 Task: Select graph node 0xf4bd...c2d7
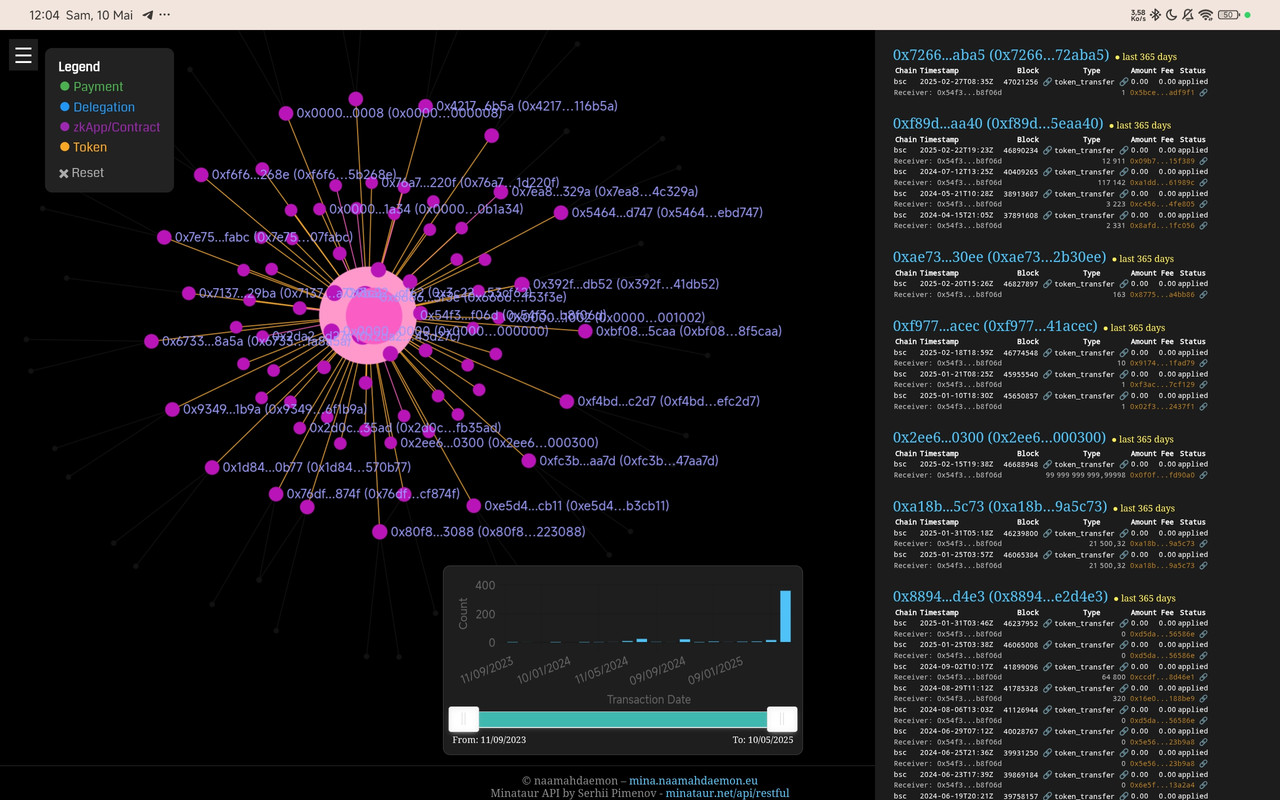click(567, 401)
